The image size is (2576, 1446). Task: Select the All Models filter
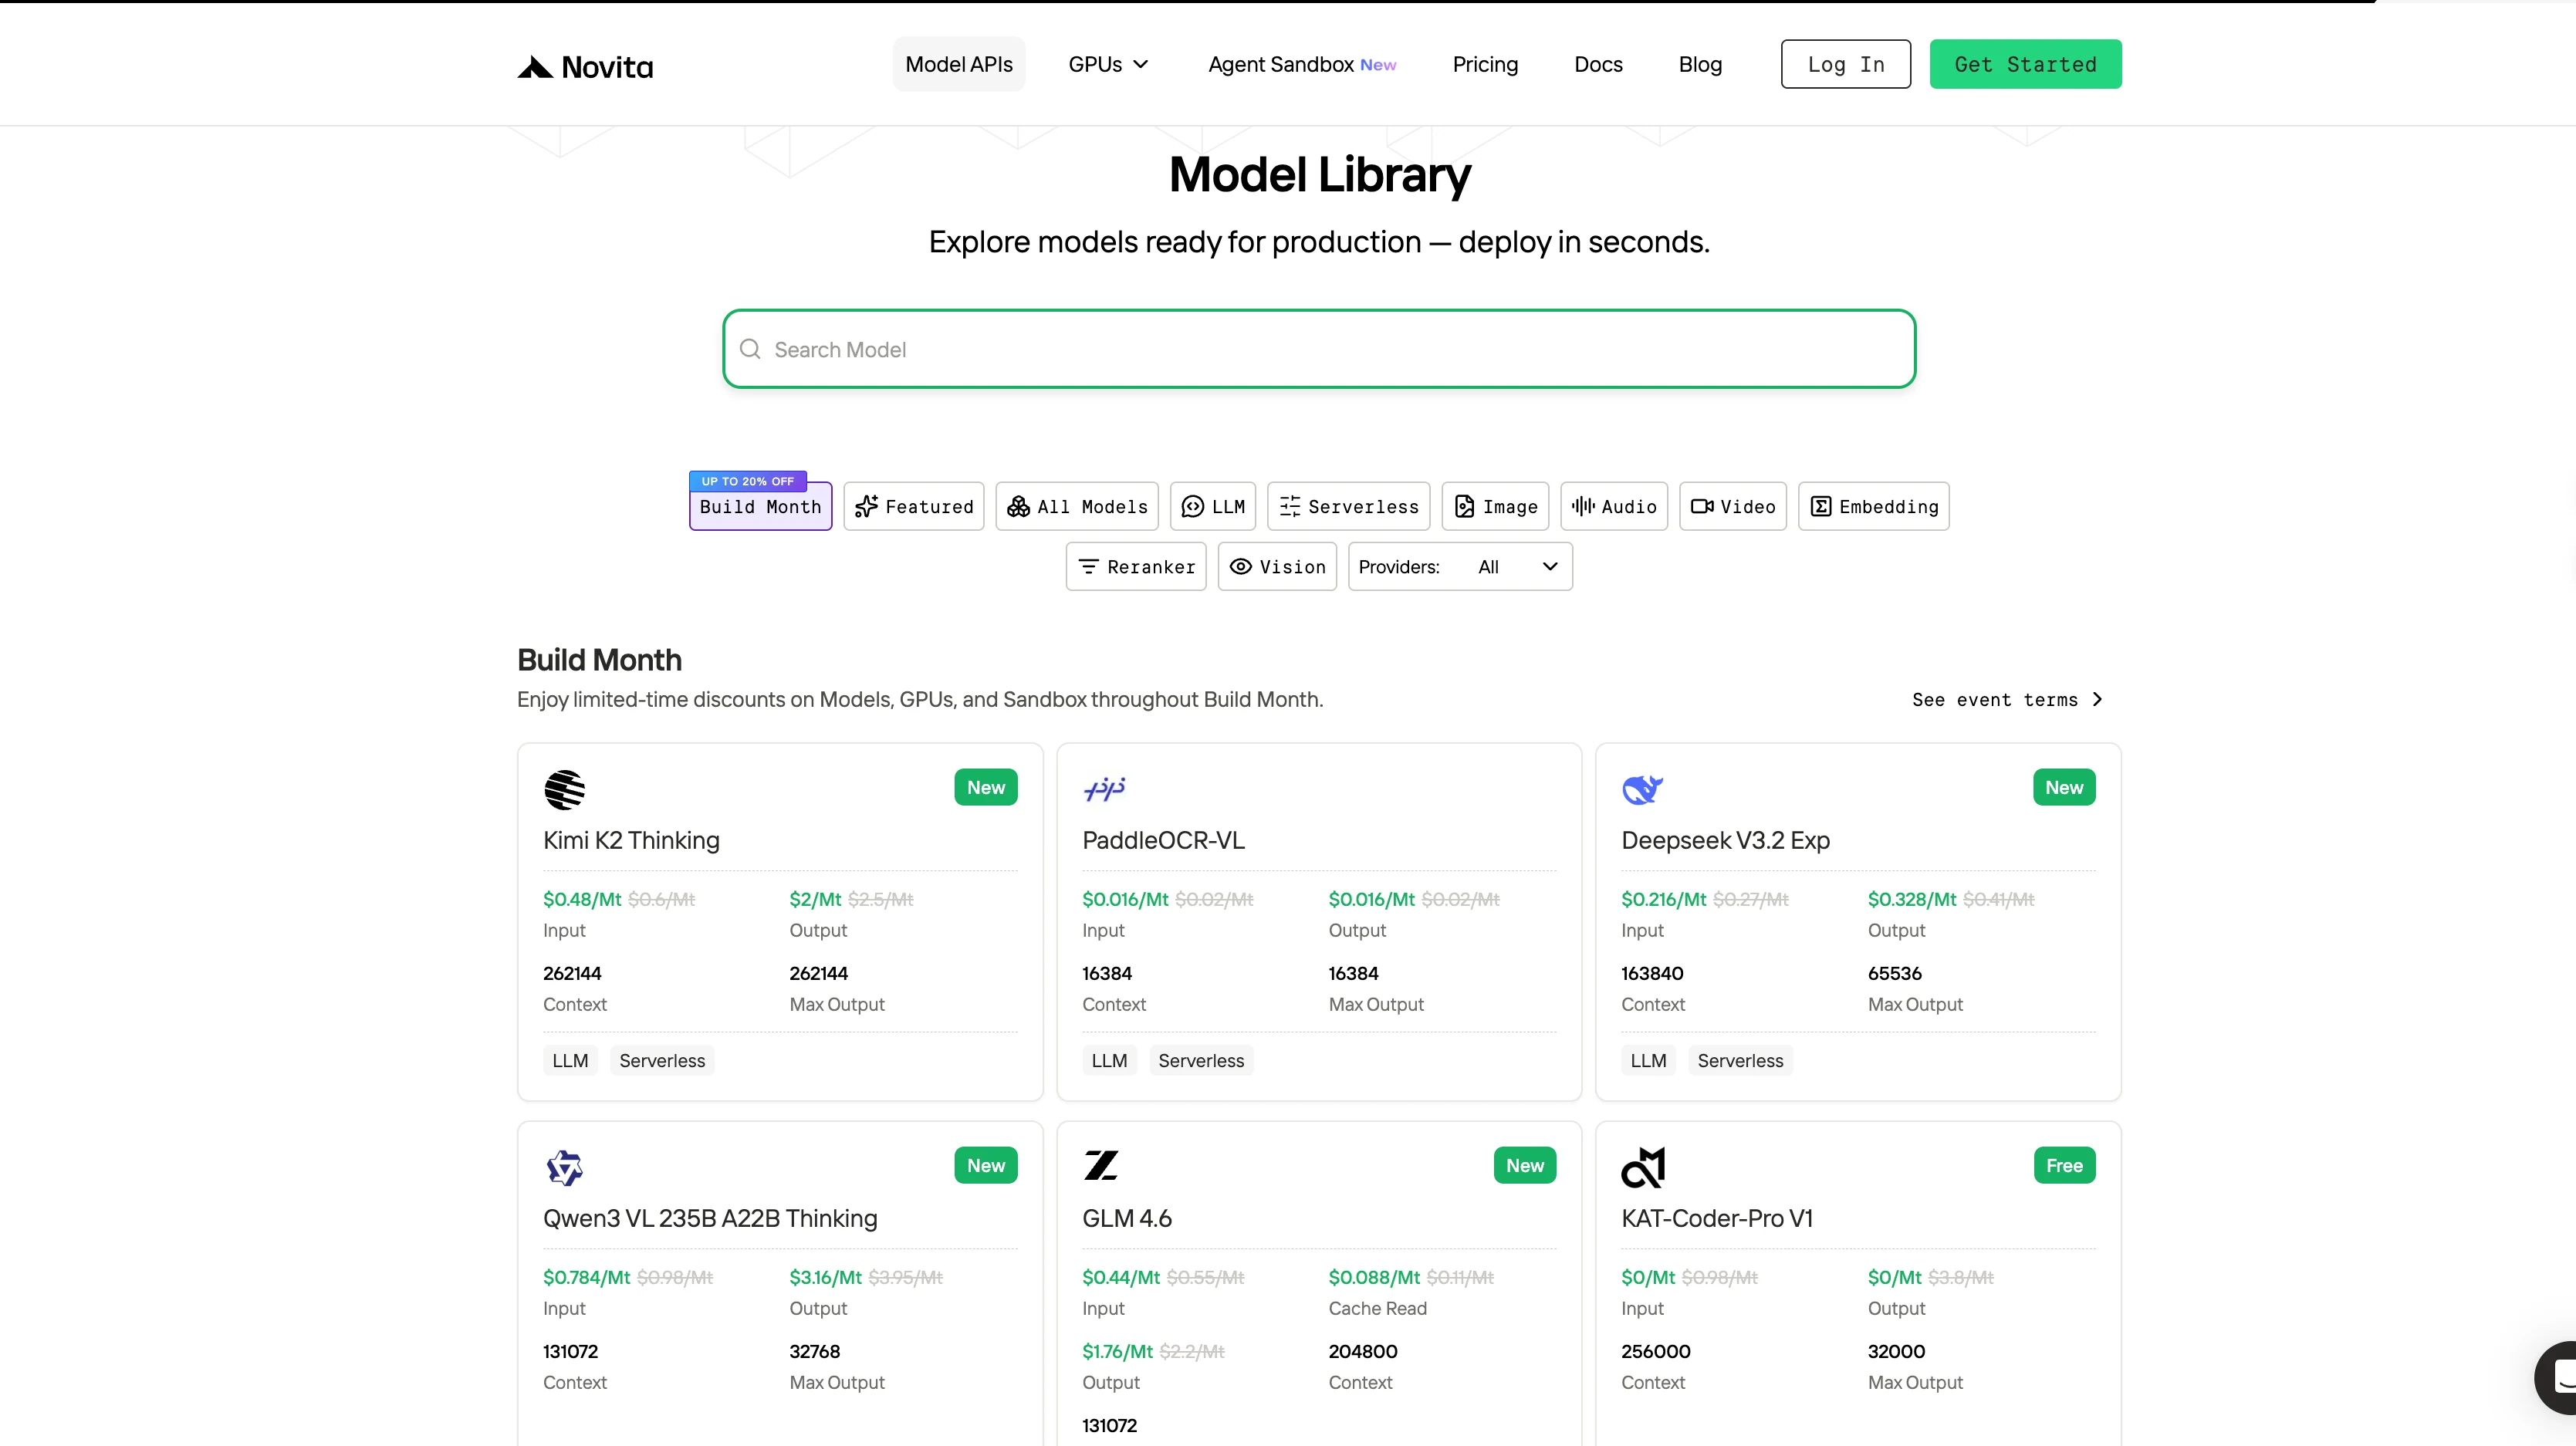tap(1077, 506)
